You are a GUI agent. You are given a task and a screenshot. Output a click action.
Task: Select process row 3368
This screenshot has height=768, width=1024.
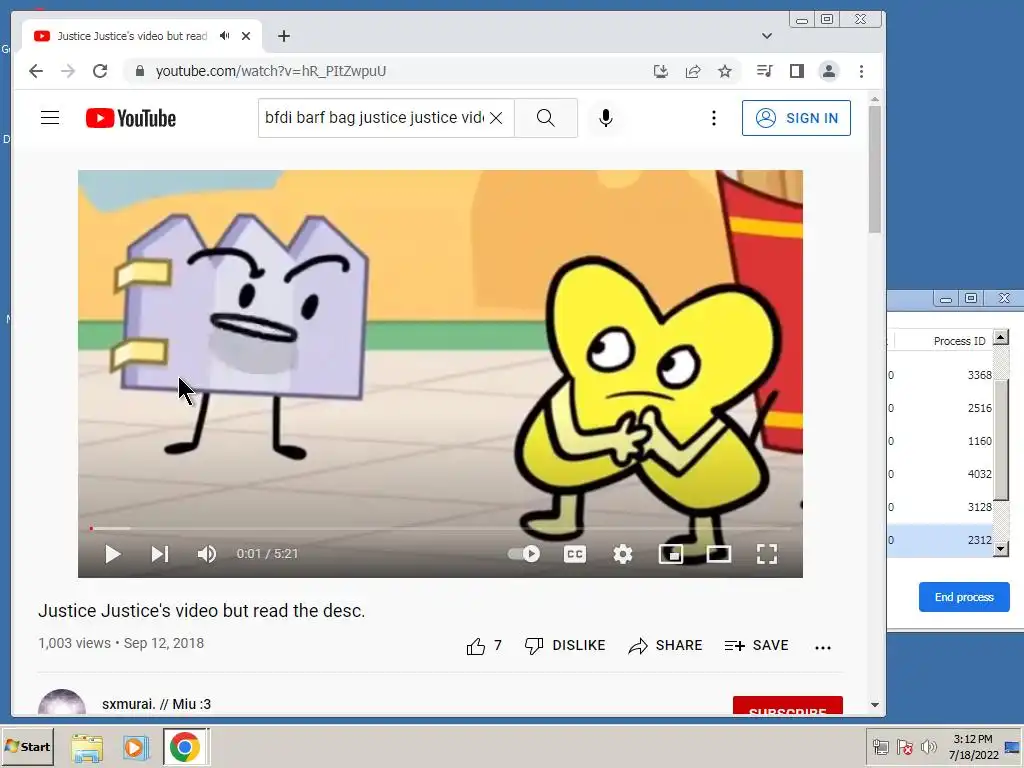click(940, 375)
